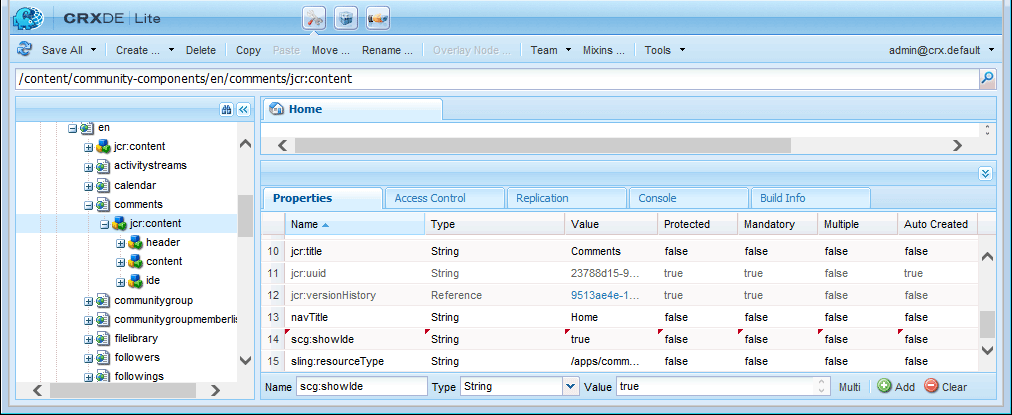1012x415 pixels.
Task: Click the green Add icon
Action: [x=884, y=386]
